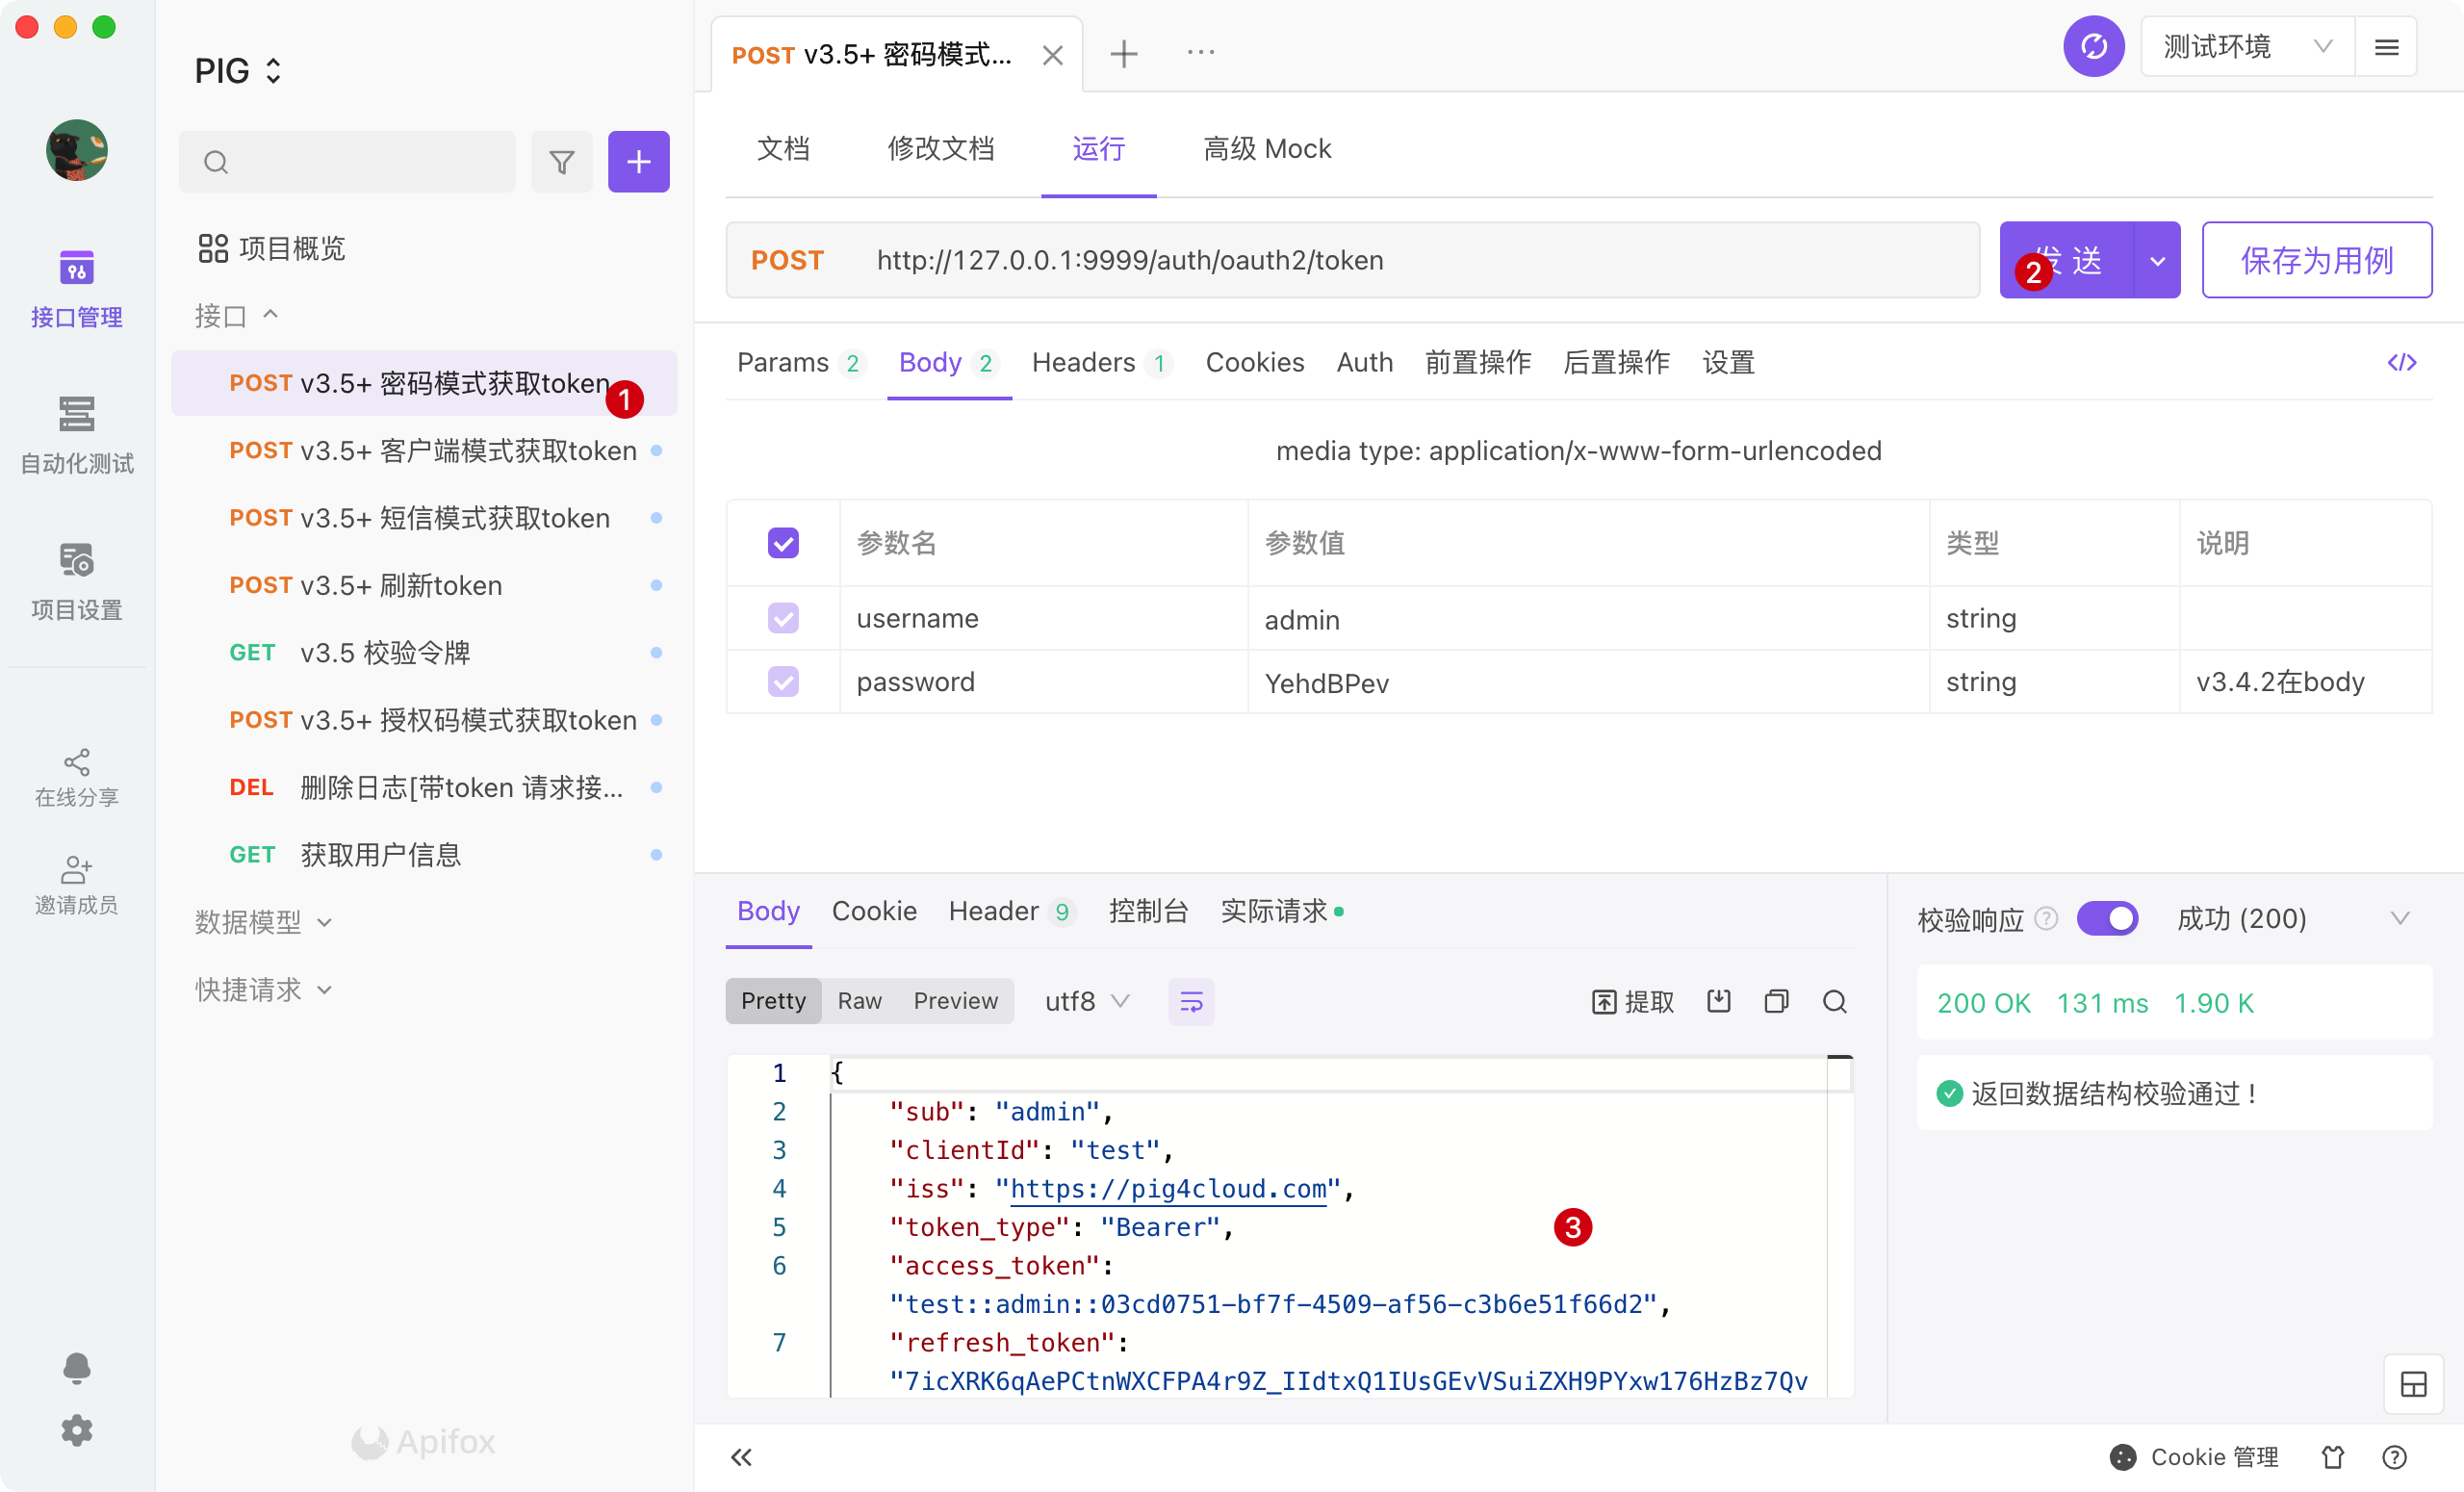Toggle the 校验响应 switch
This screenshot has width=2464, height=1492.
pyautogui.click(x=2107, y=918)
